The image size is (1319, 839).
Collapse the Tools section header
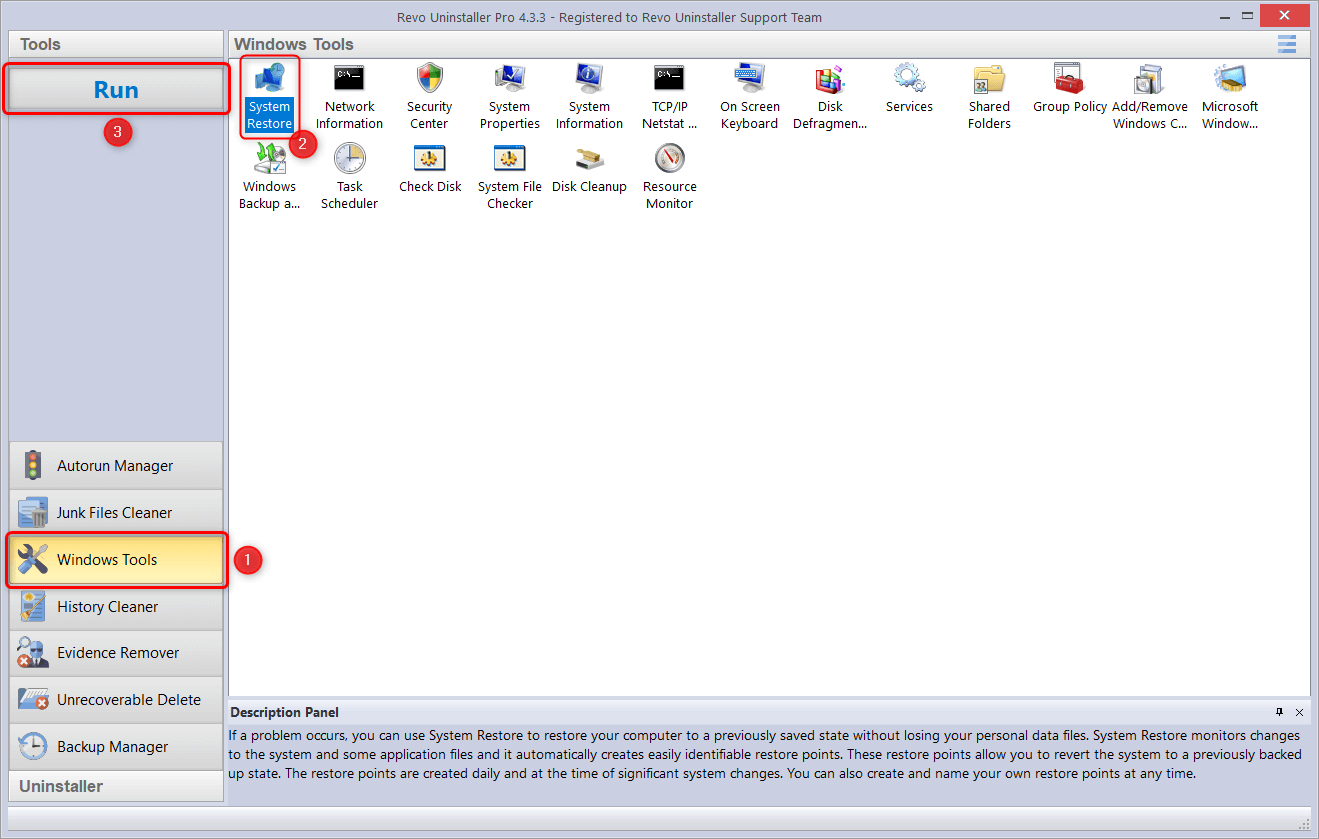click(116, 44)
